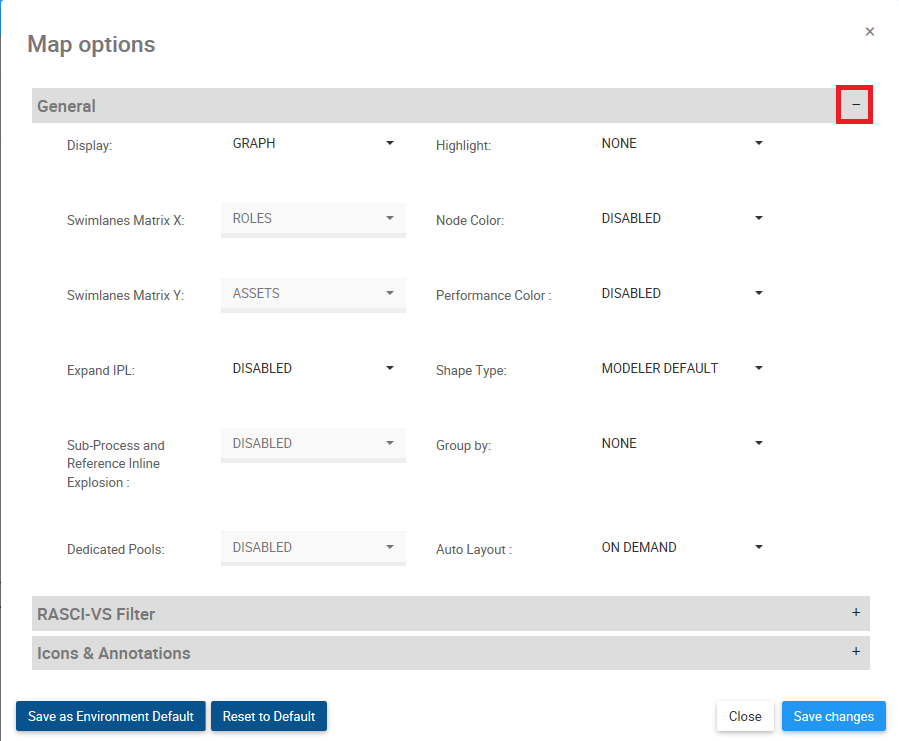Click Save as Environment Default button
This screenshot has width=899, height=741.
[x=111, y=716]
